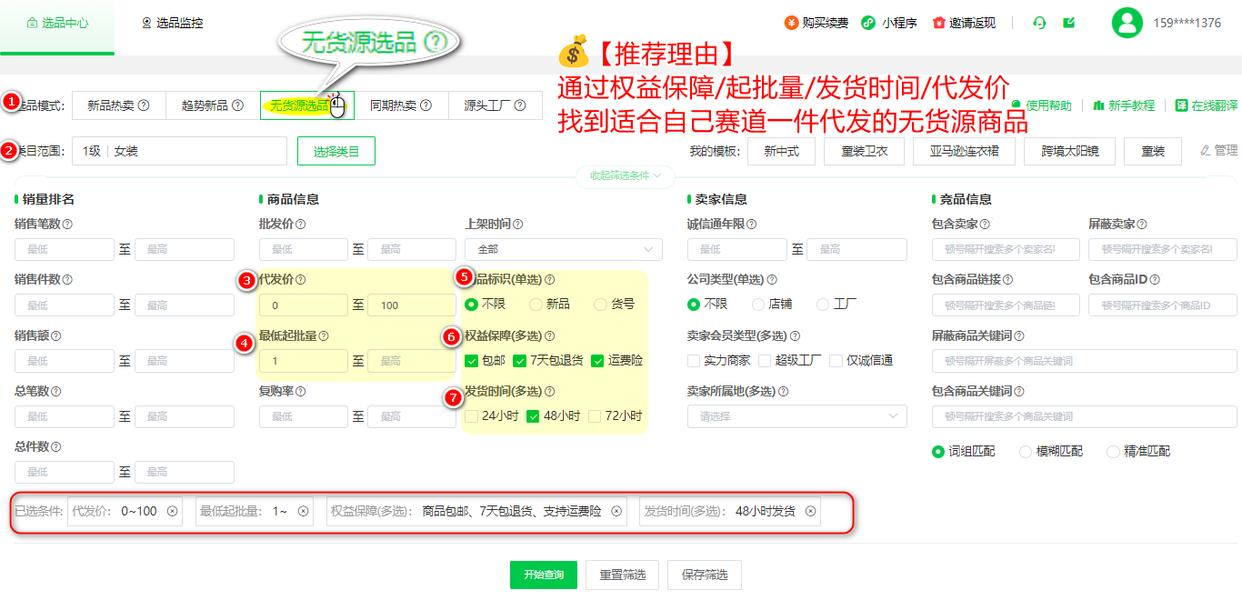Screen dimensions: 1242x600
Task: Open 使用帮助 link
Action: coord(1041,106)
